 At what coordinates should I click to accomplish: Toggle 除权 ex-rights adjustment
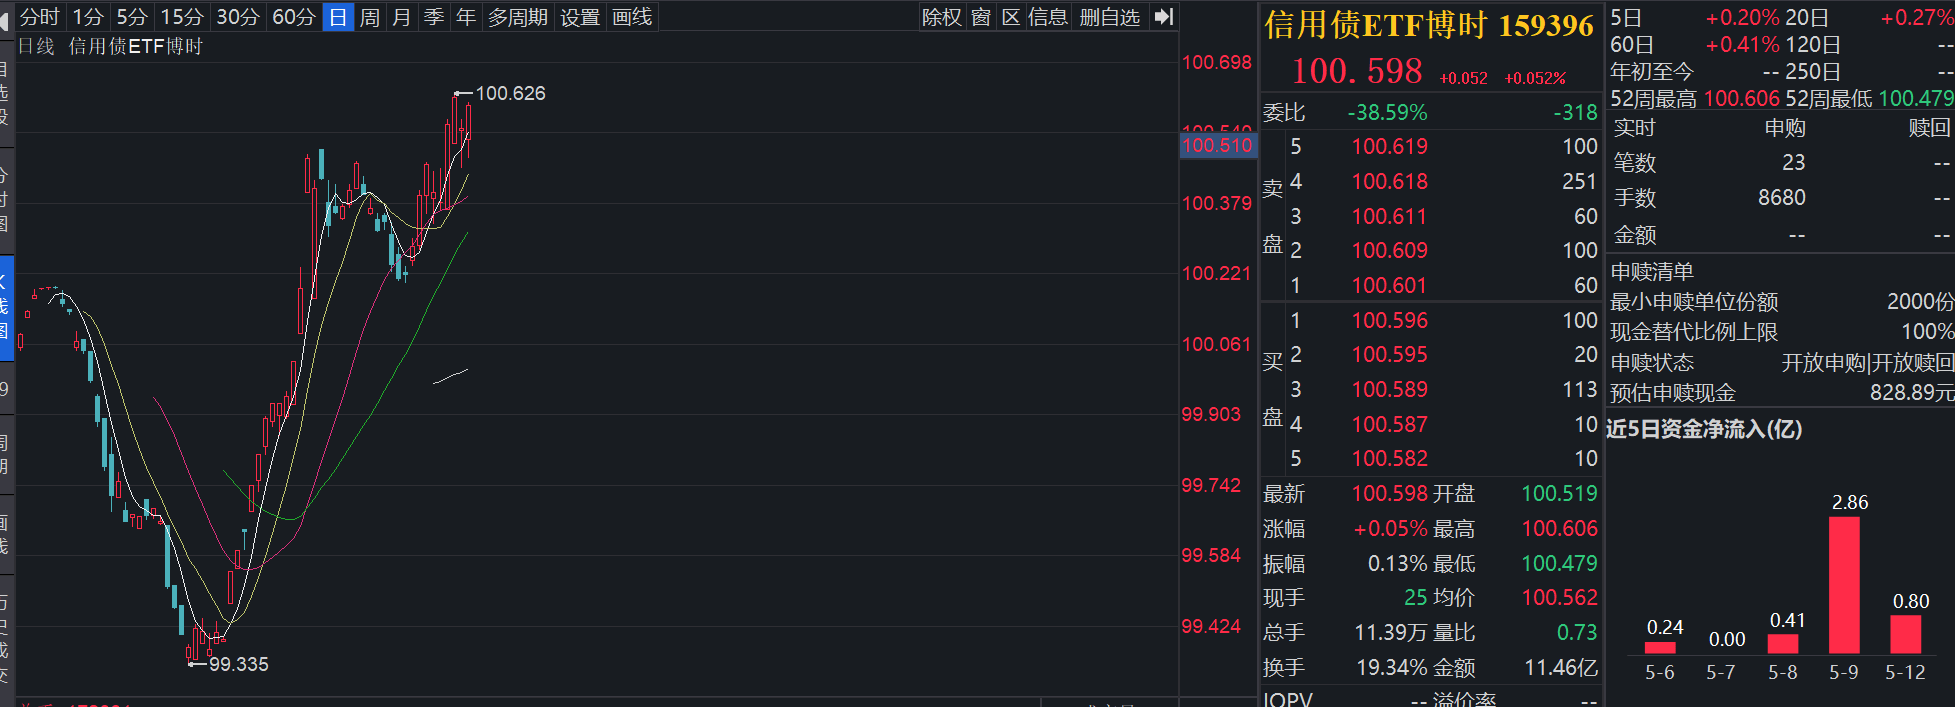tap(942, 17)
